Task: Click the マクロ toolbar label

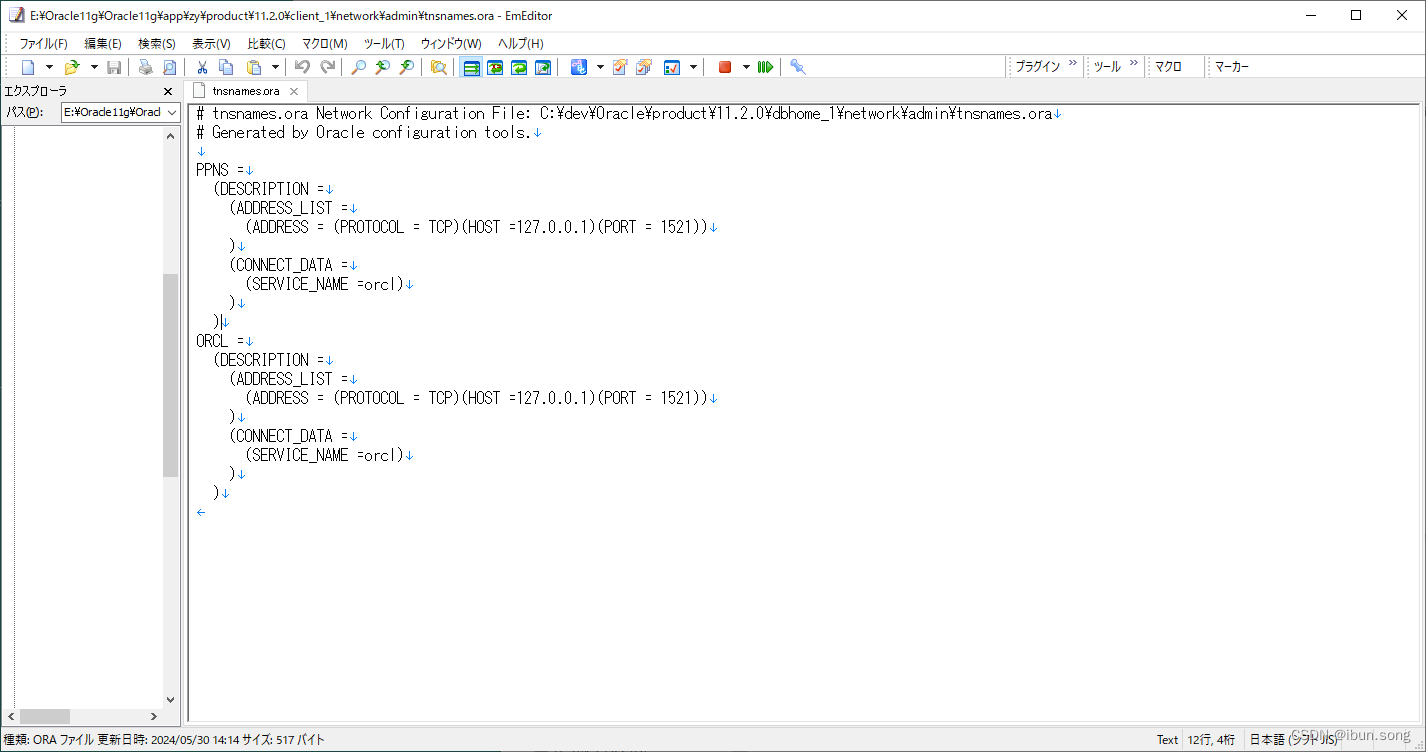Action: pos(1168,67)
